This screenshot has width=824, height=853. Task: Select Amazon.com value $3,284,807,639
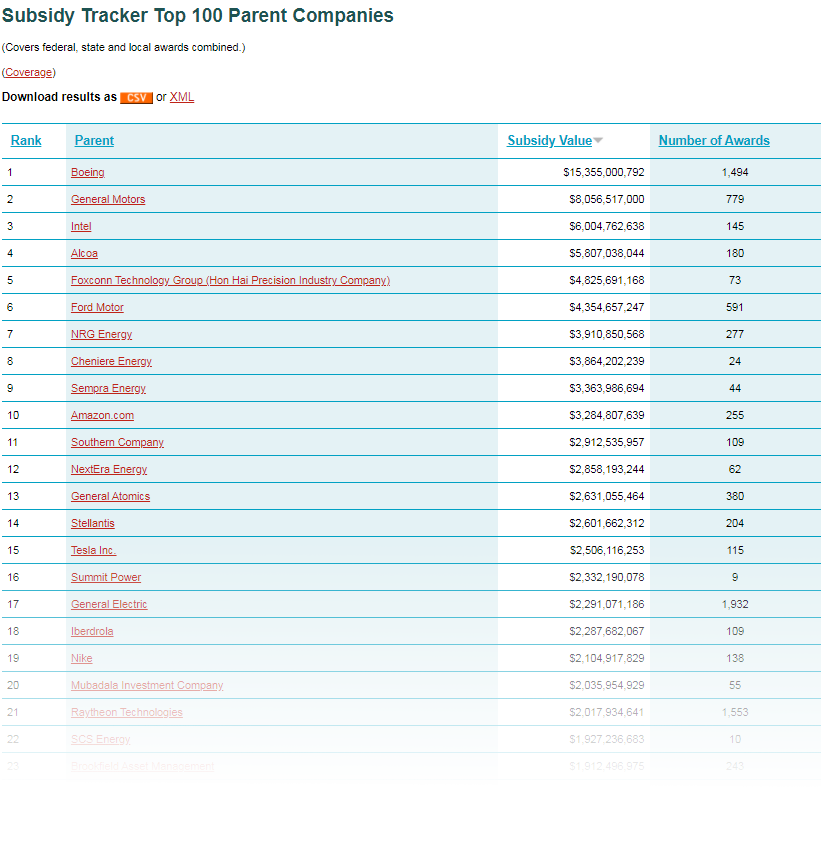pos(606,416)
